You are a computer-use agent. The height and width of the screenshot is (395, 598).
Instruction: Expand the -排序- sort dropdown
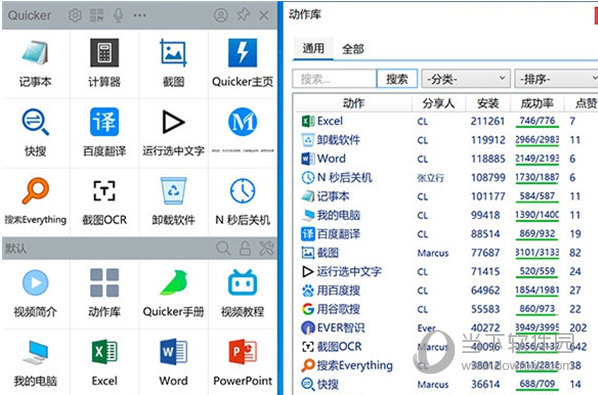click(x=556, y=79)
